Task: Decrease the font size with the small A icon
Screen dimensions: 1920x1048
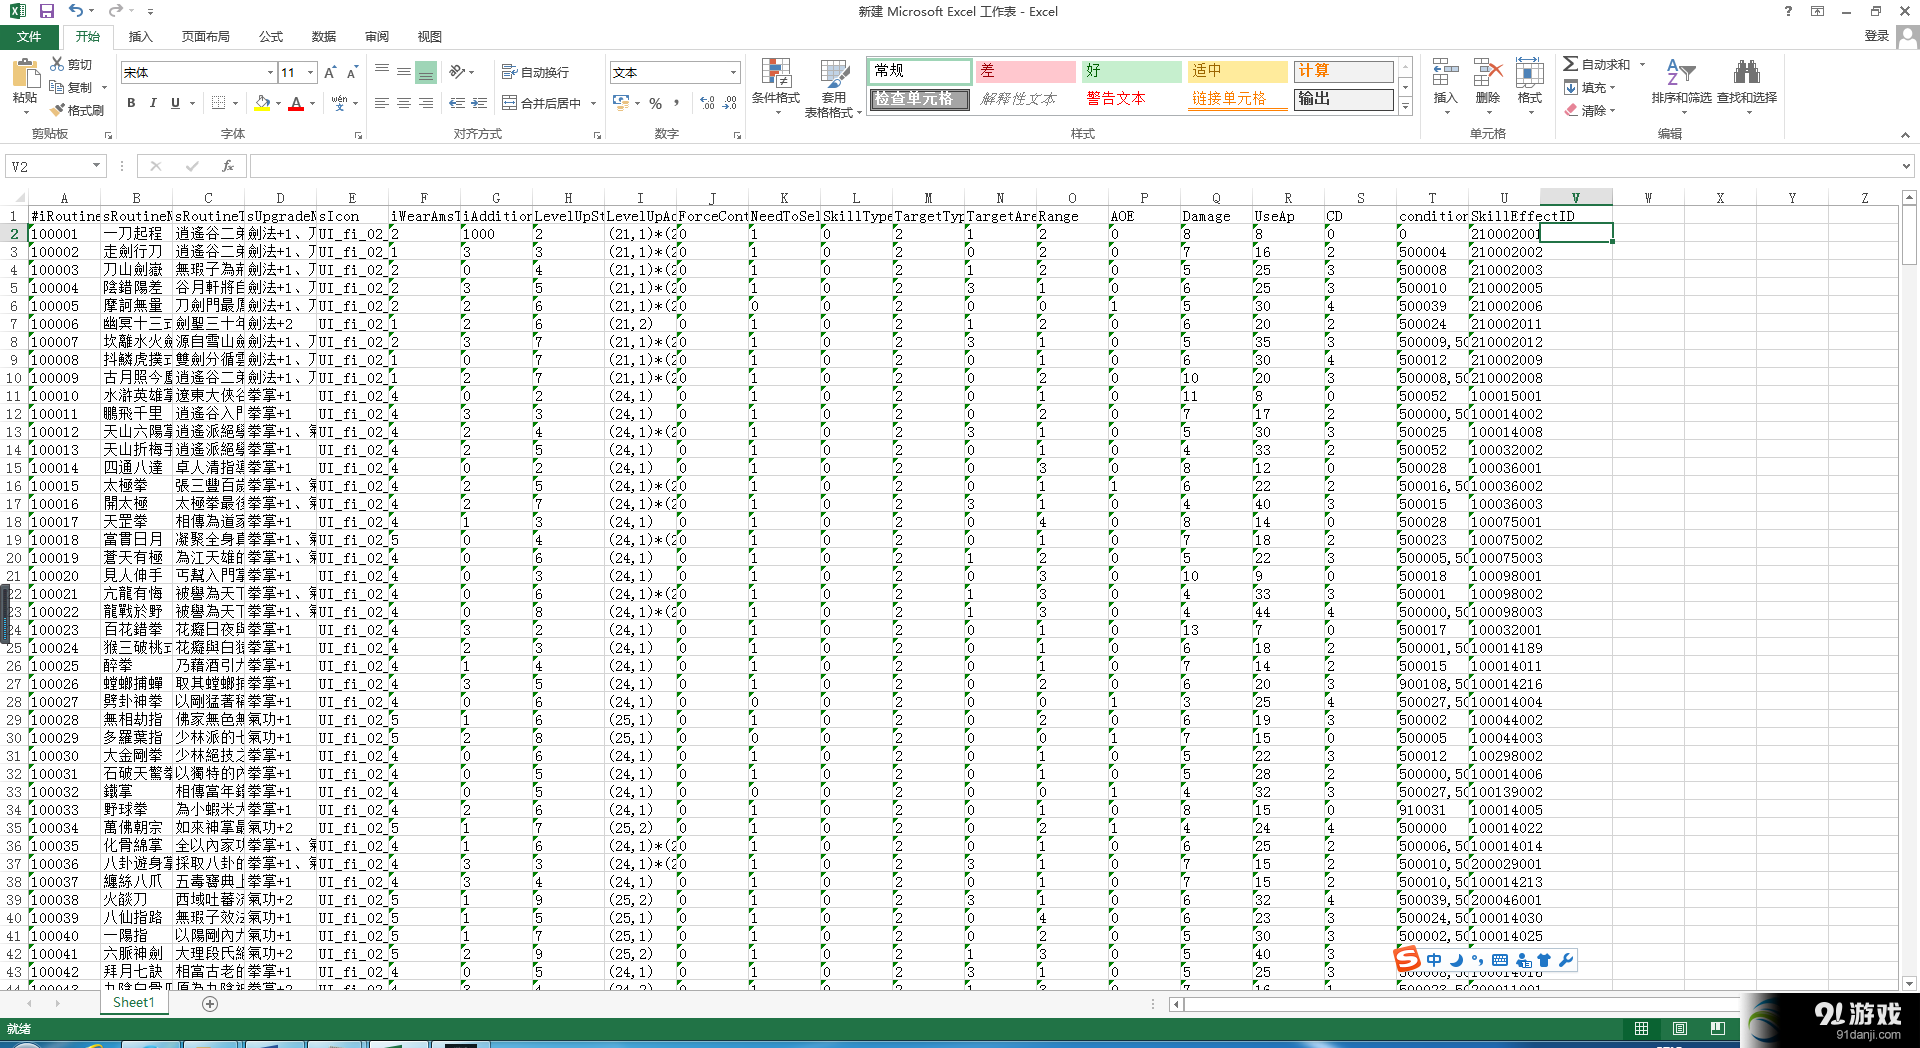Action: coord(352,72)
